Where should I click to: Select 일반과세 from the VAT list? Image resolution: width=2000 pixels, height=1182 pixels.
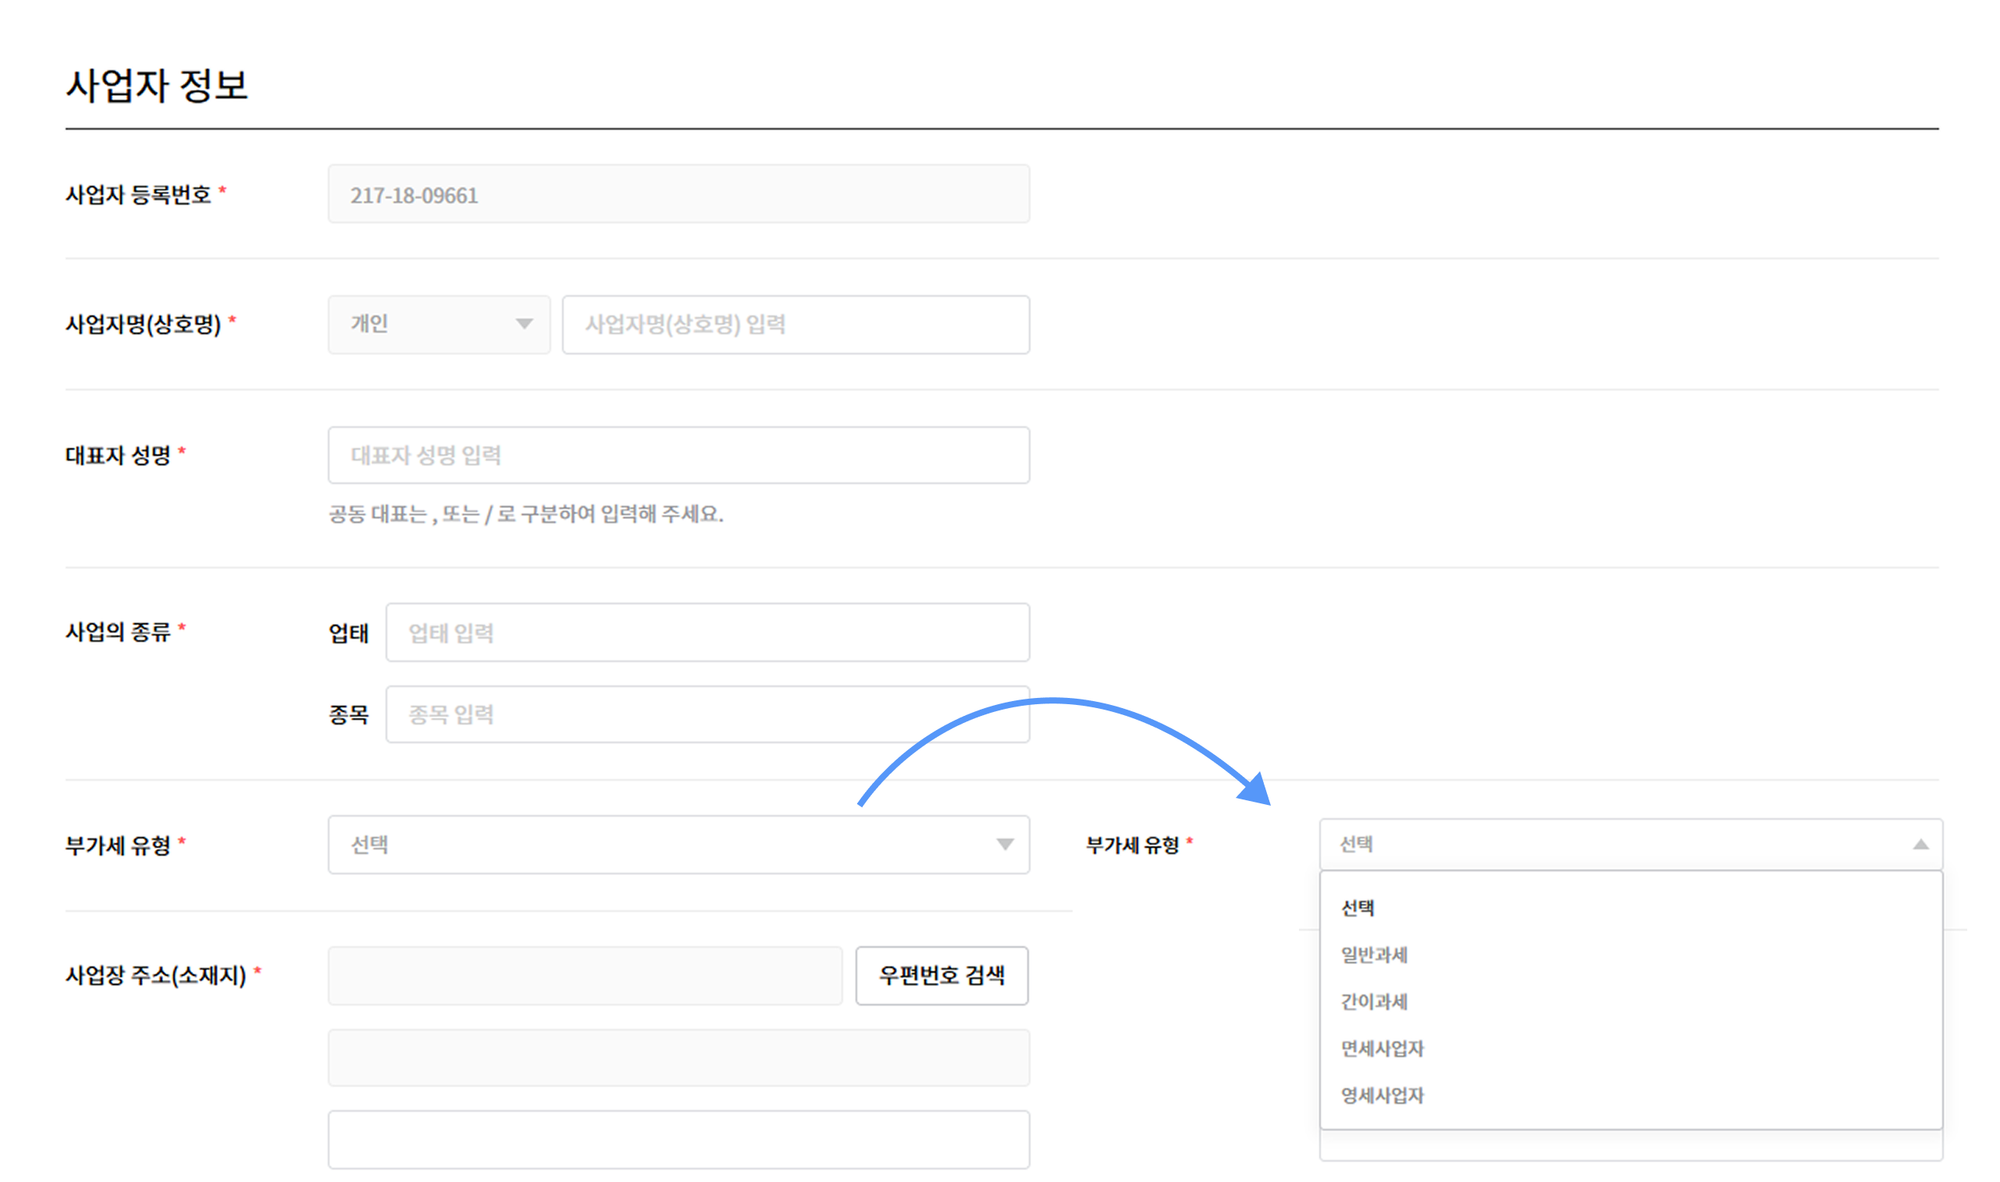[x=1373, y=954]
